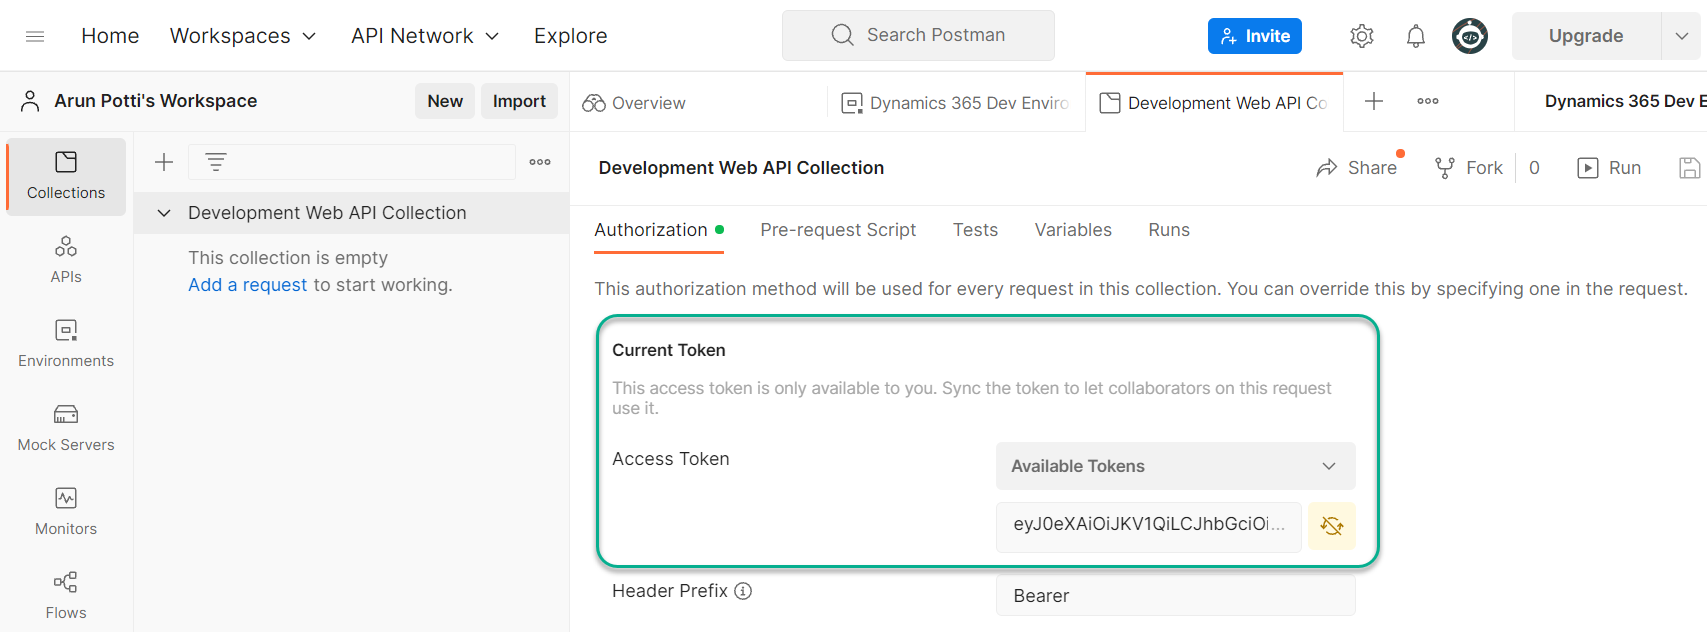Click the Import button
This screenshot has width=1707, height=632.
point(519,101)
